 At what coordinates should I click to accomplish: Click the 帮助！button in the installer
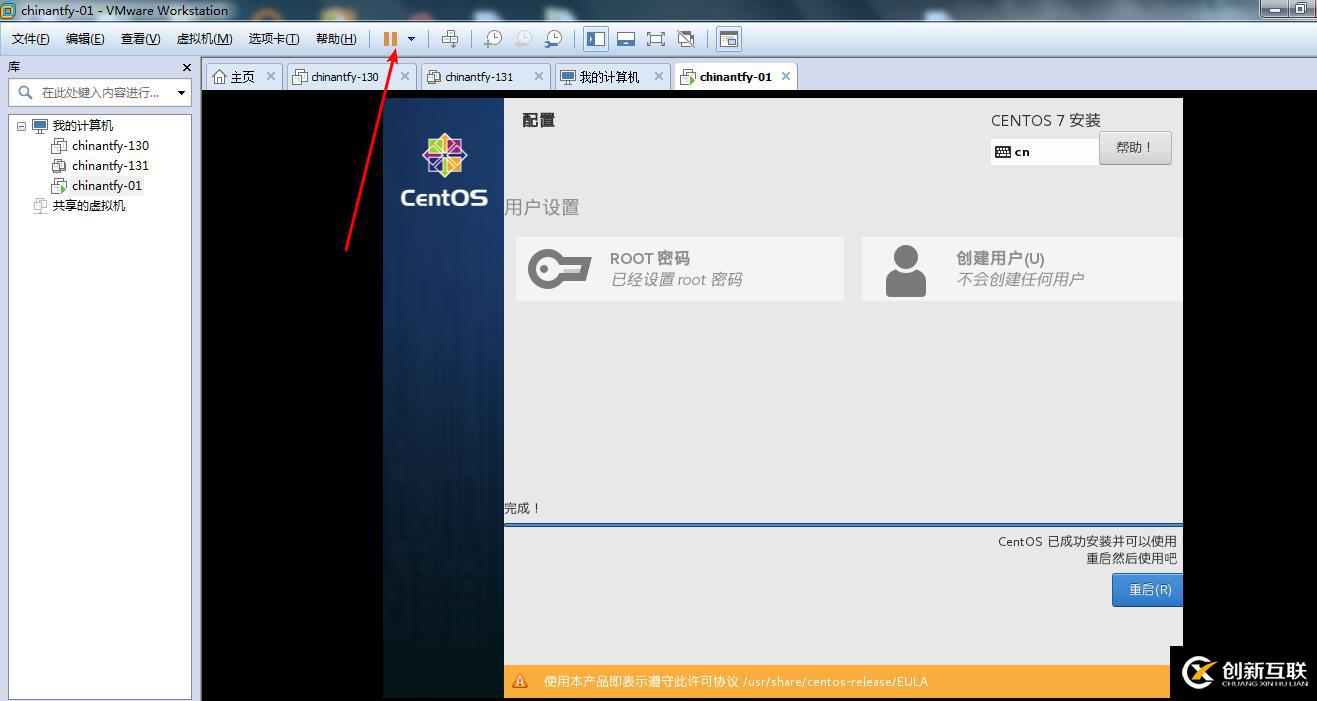coord(1135,147)
